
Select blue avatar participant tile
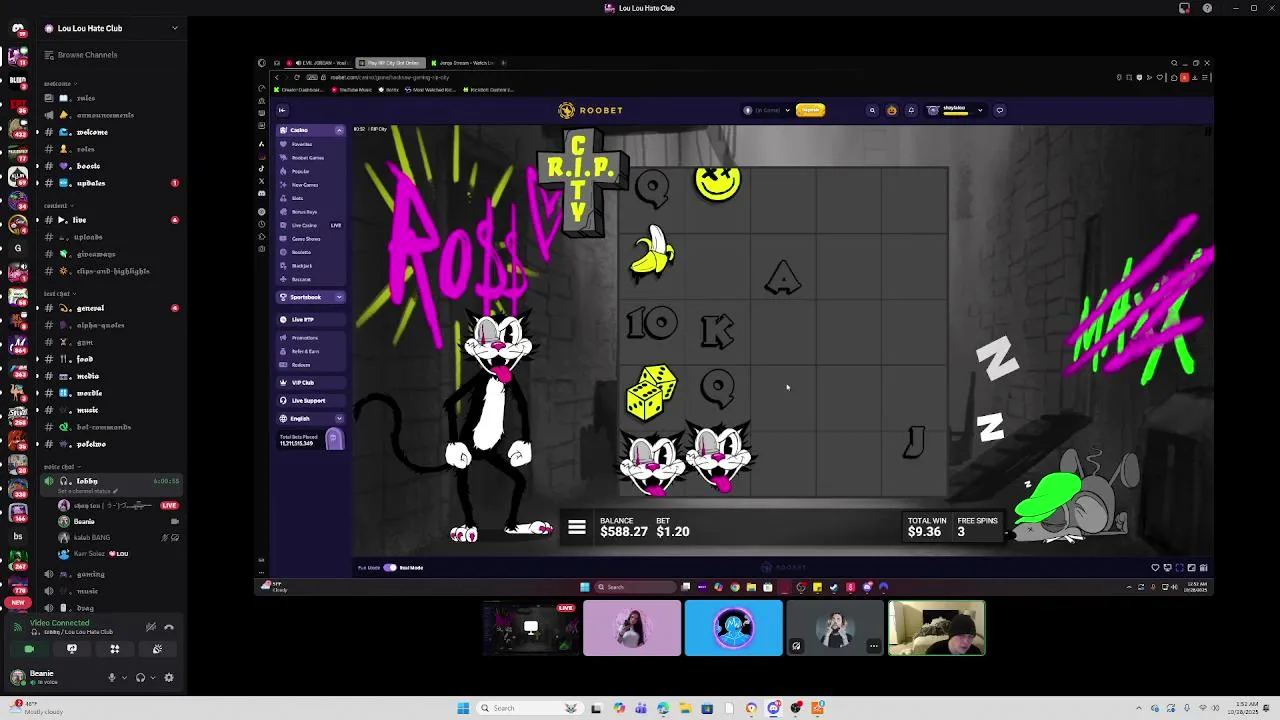733,628
